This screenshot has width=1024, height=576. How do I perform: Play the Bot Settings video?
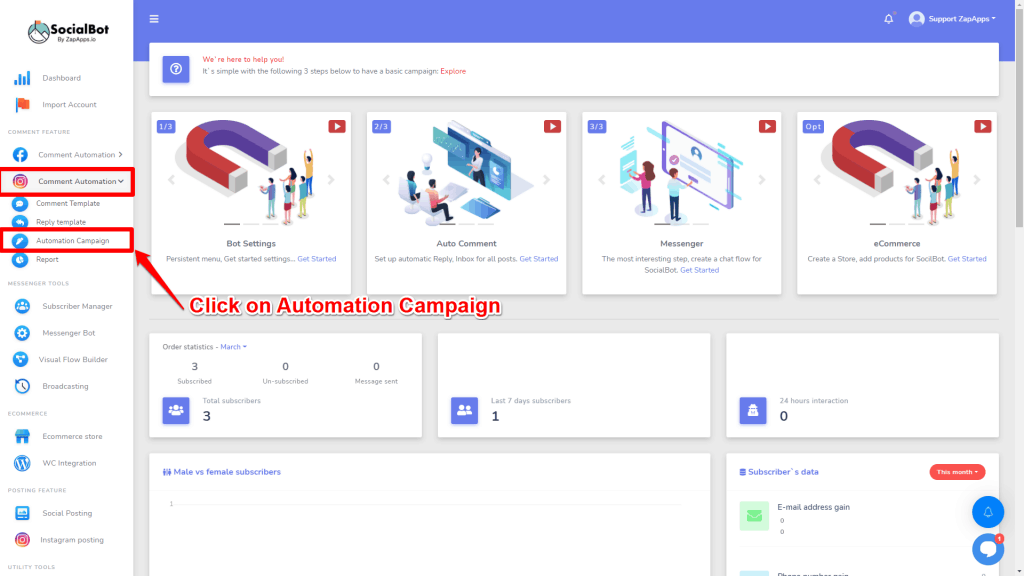[x=337, y=127]
